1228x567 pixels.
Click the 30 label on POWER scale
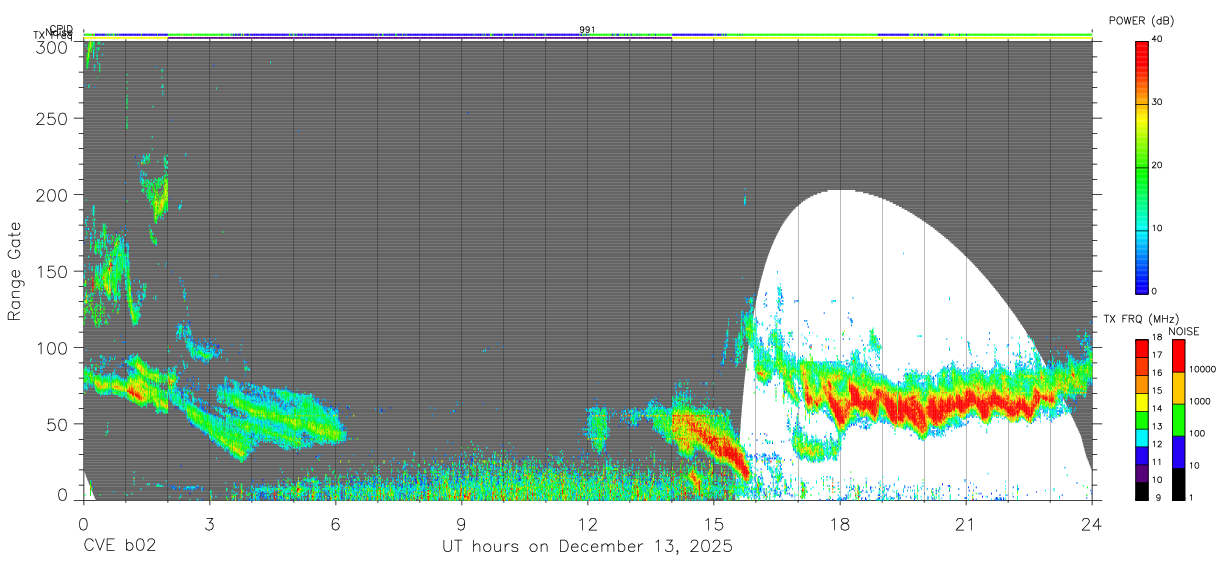pos(1157,102)
